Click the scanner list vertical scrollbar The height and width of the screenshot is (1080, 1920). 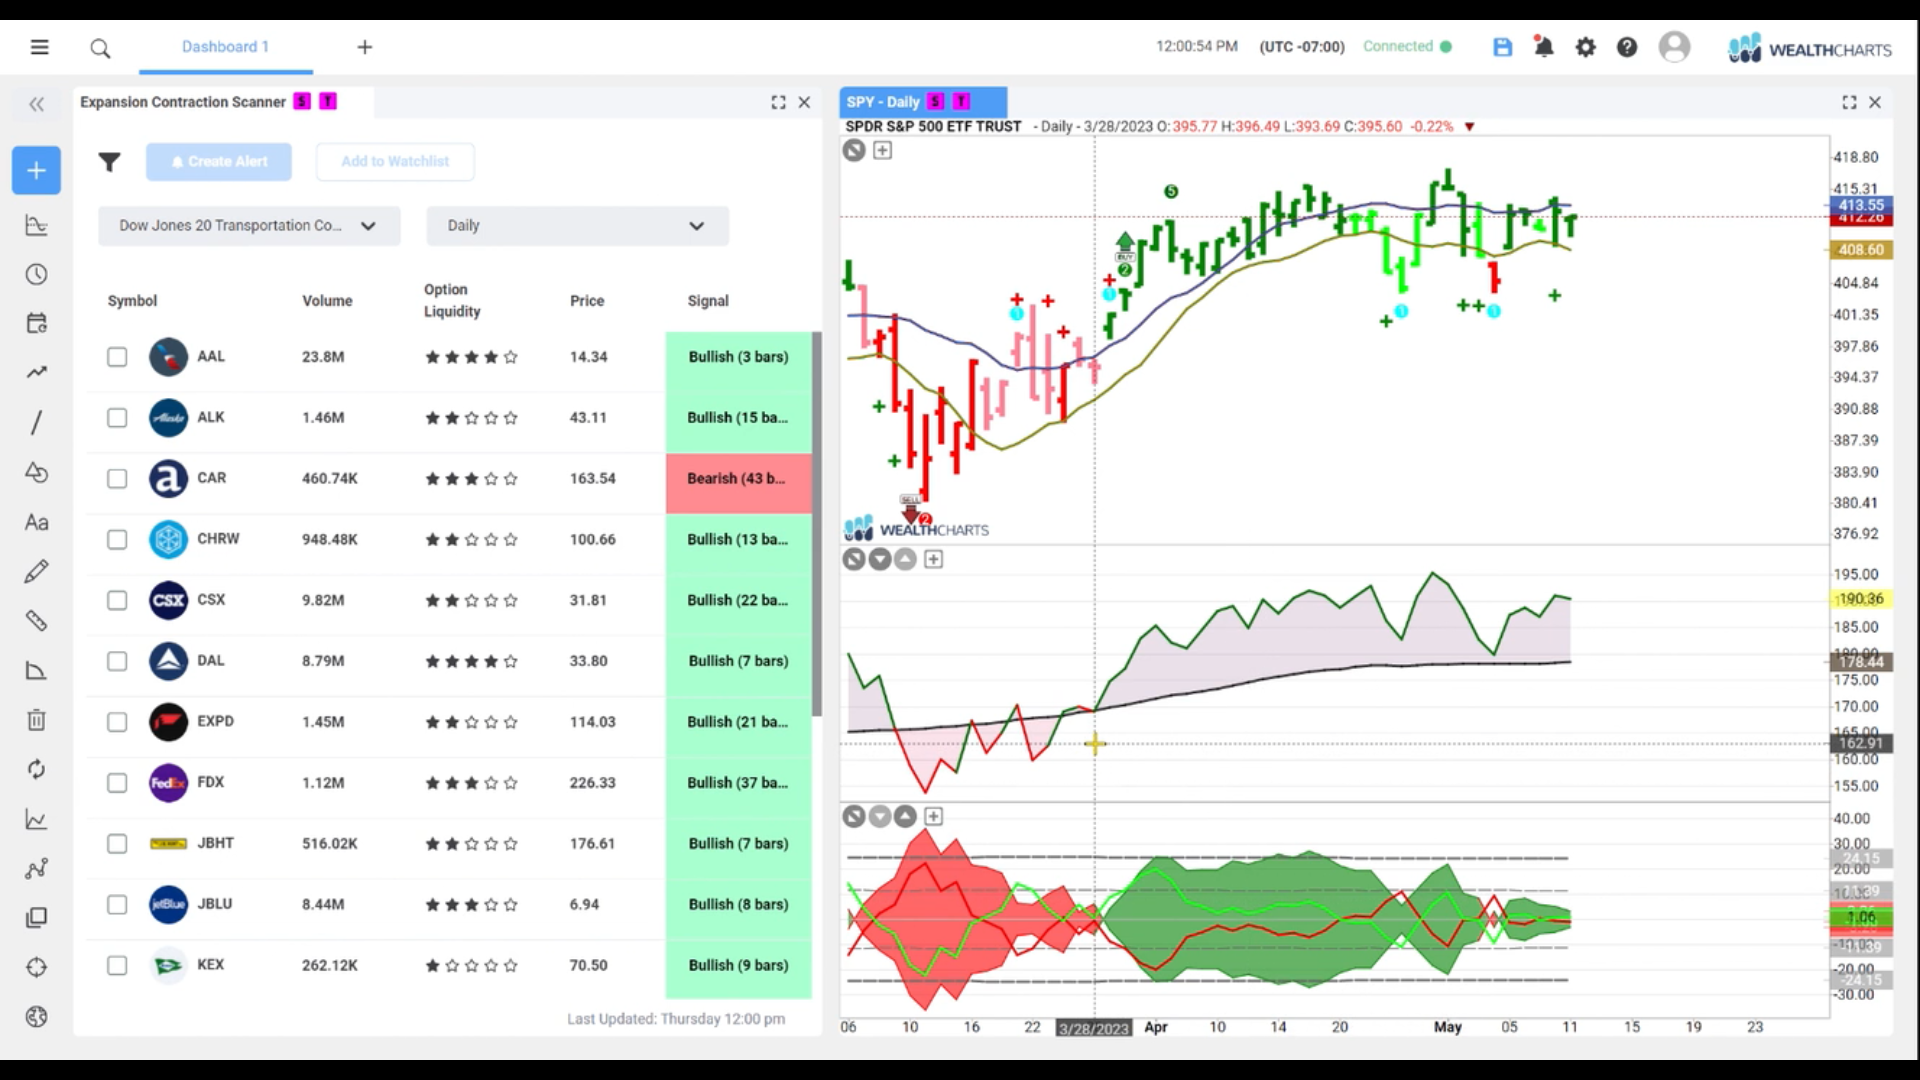[x=816, y=524]
